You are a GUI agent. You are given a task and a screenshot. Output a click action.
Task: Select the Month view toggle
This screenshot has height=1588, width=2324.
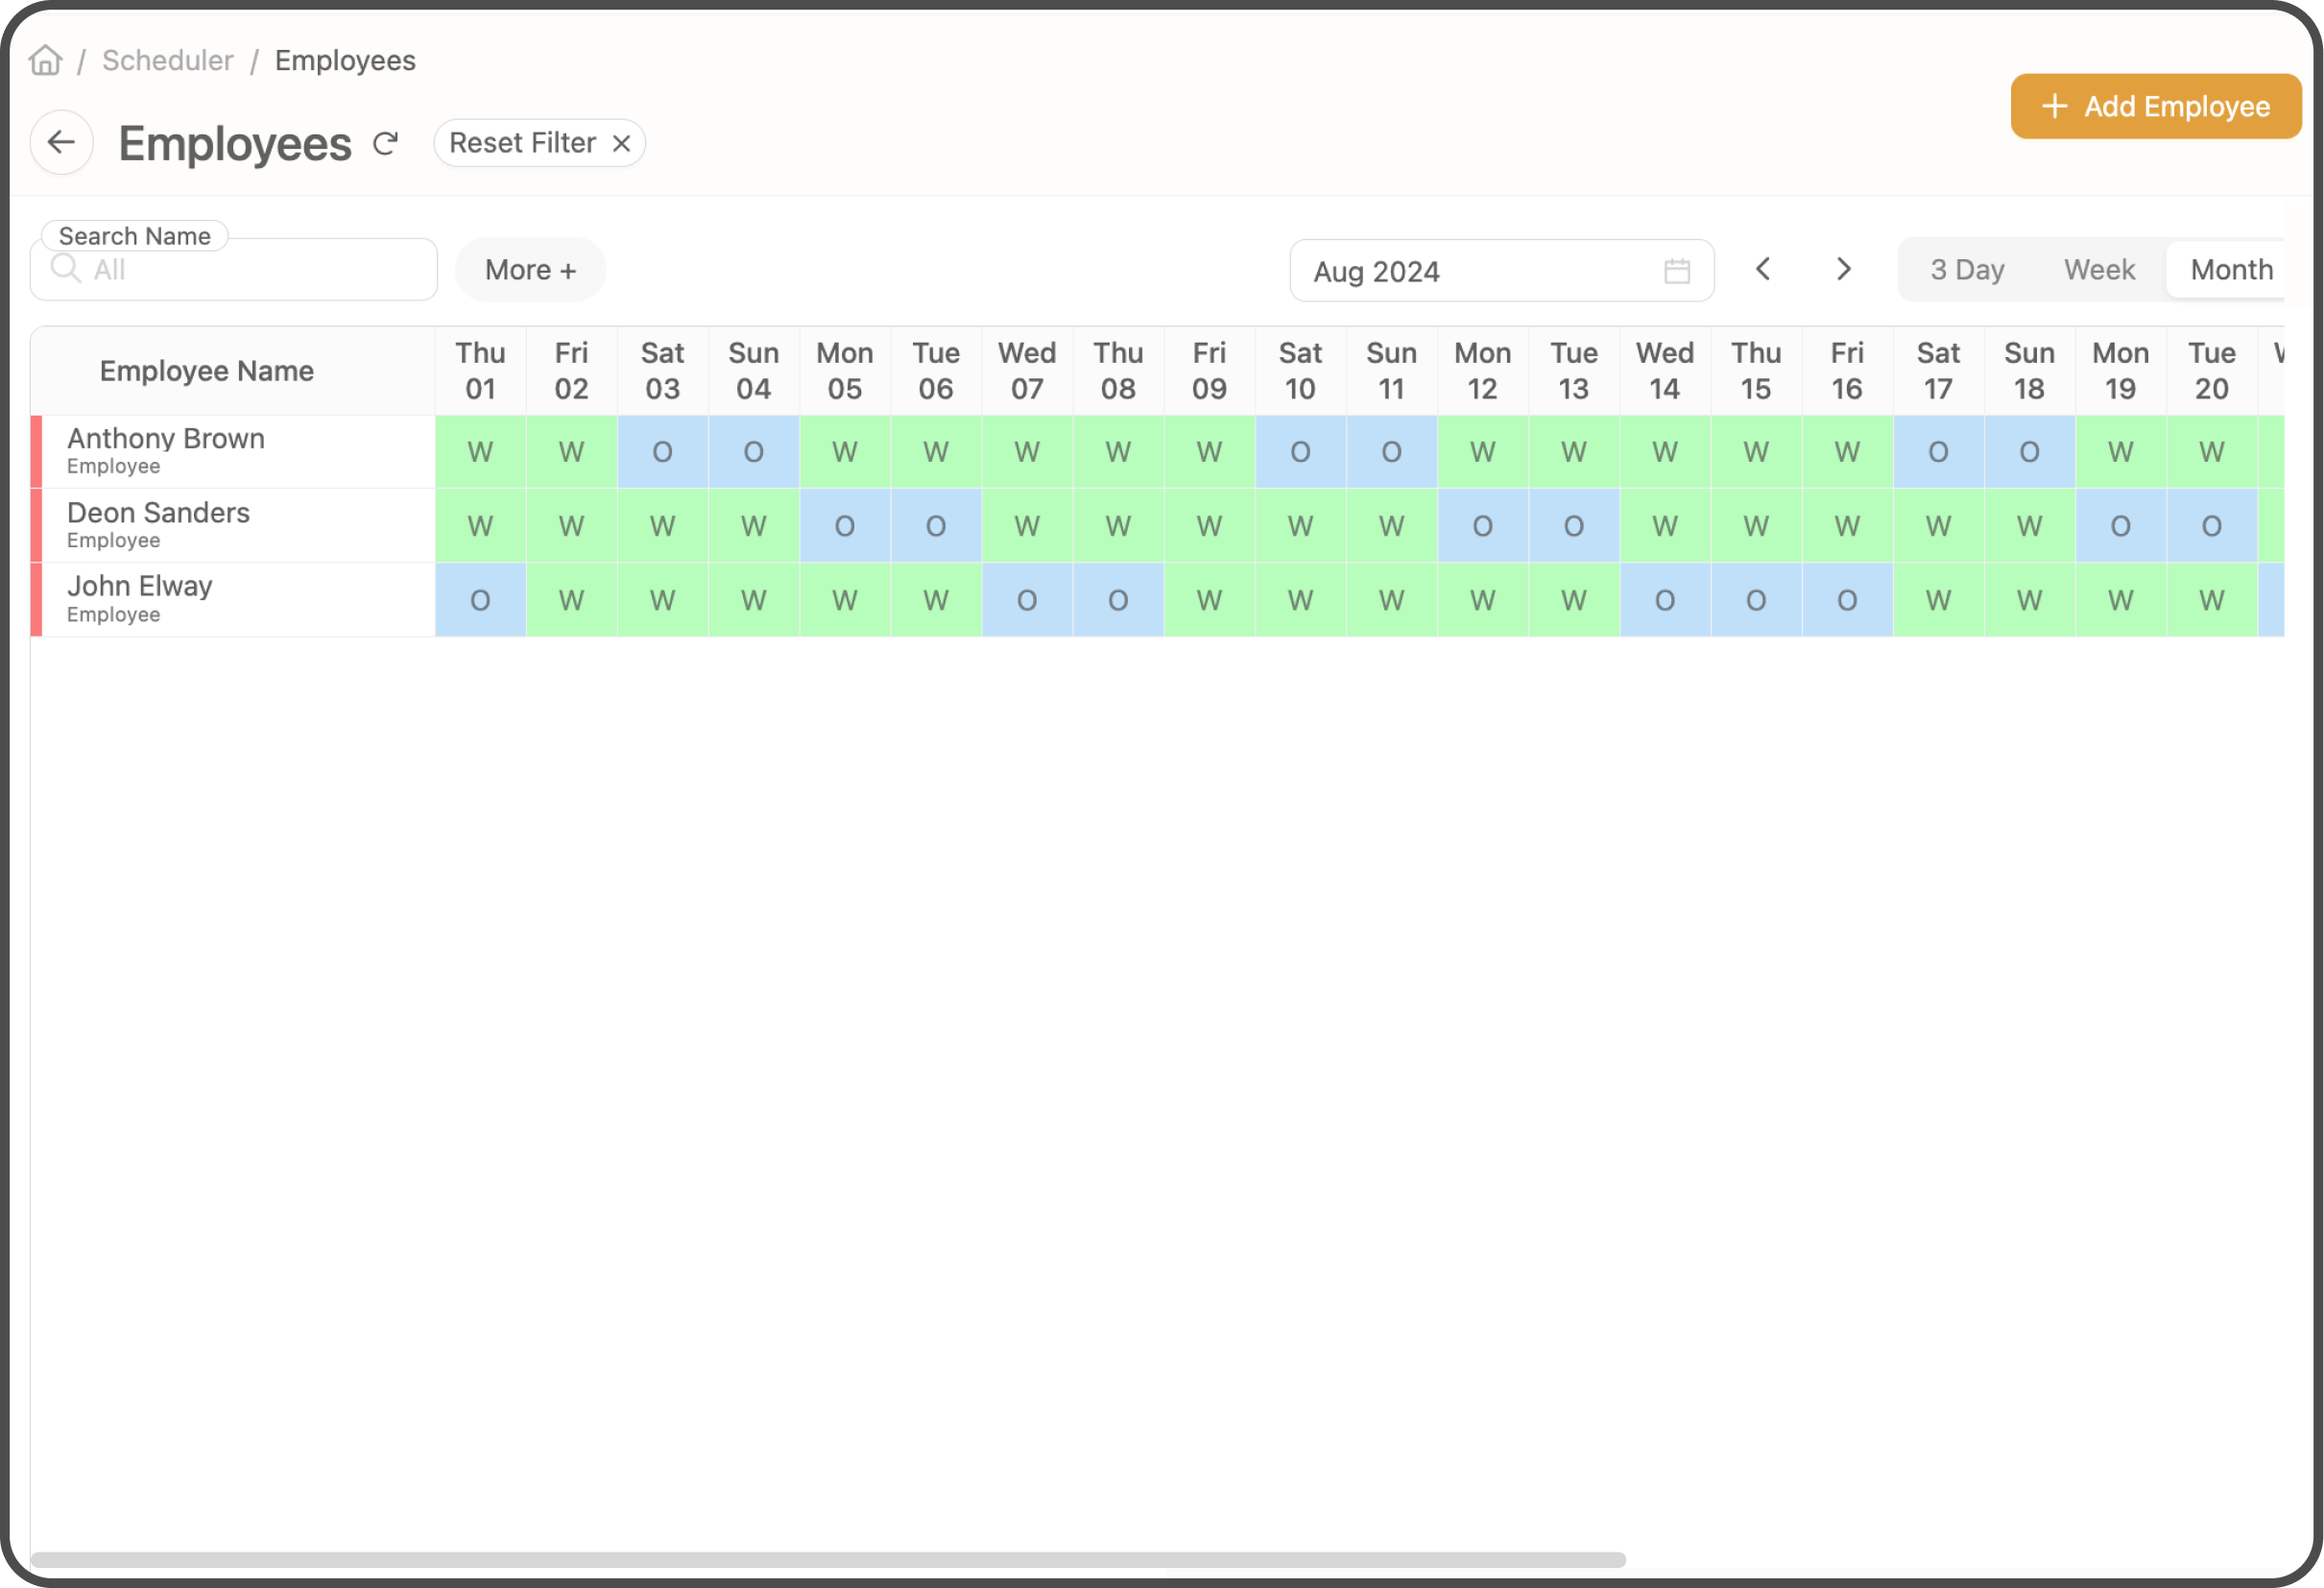point(2231,269)
